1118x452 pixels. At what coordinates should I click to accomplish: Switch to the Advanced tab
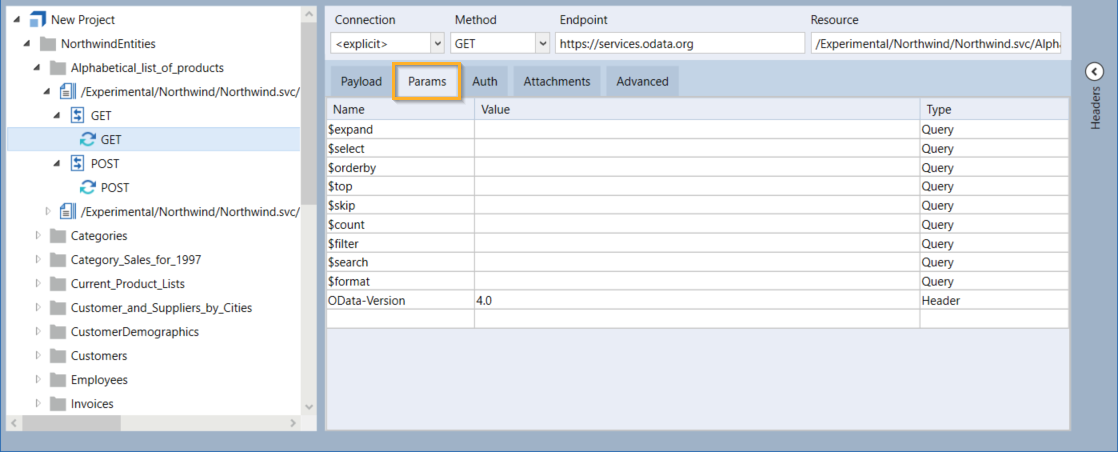tap(642, 82)
